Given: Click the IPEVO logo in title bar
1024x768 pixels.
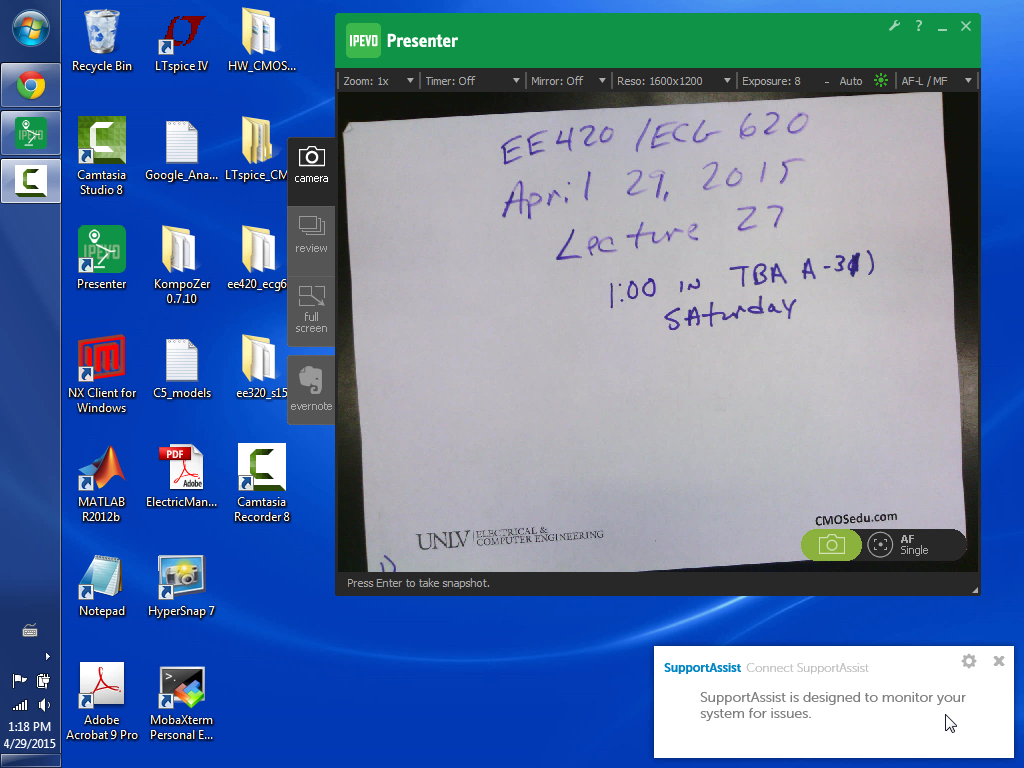Looking at the screenshot, I should [363, 40].
